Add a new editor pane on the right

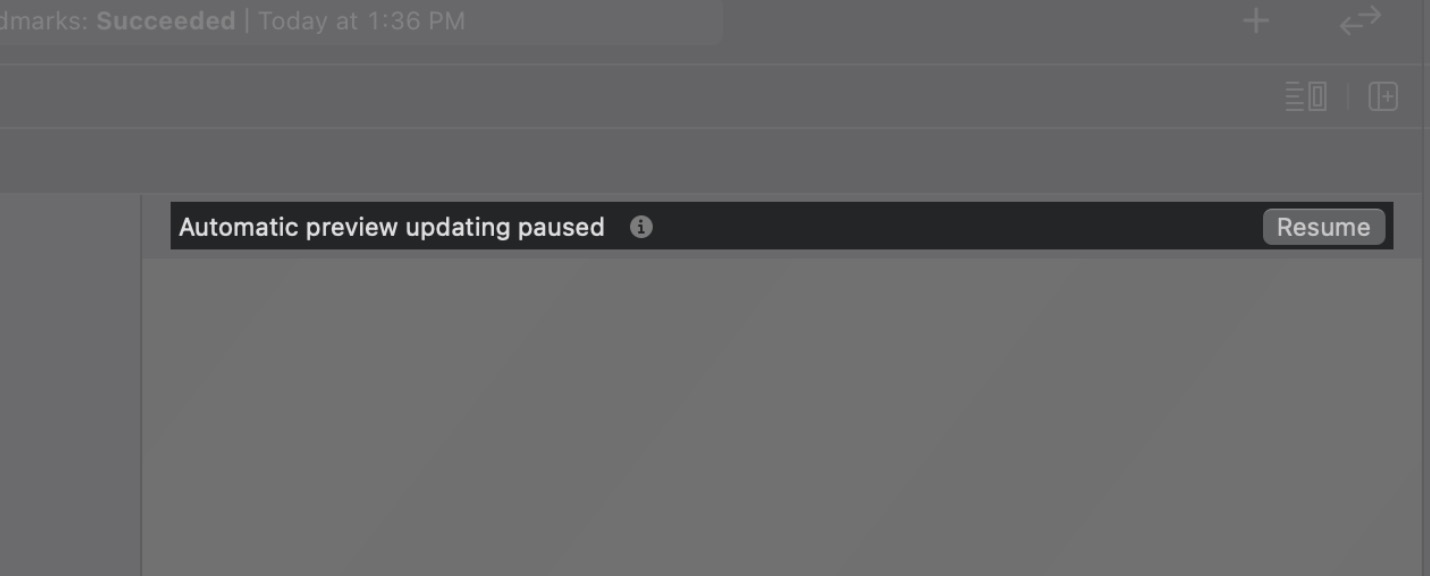1383,97
